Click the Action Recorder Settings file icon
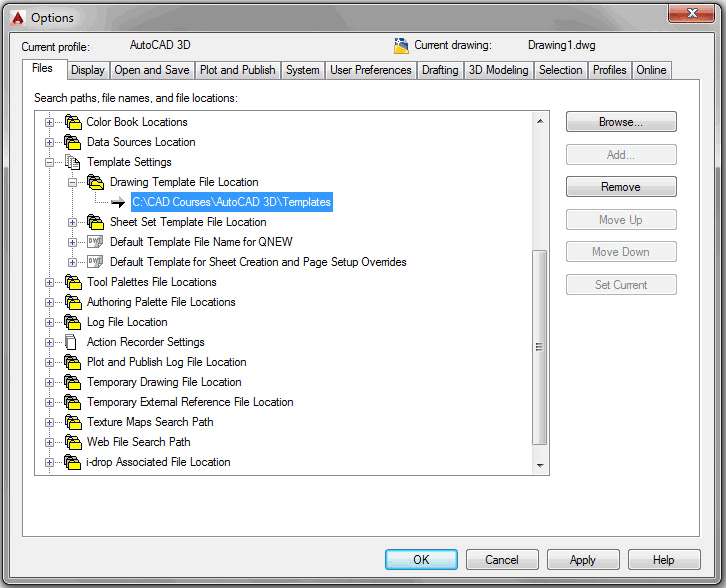Viewport: 726px width, 588px height. point(71,342)
